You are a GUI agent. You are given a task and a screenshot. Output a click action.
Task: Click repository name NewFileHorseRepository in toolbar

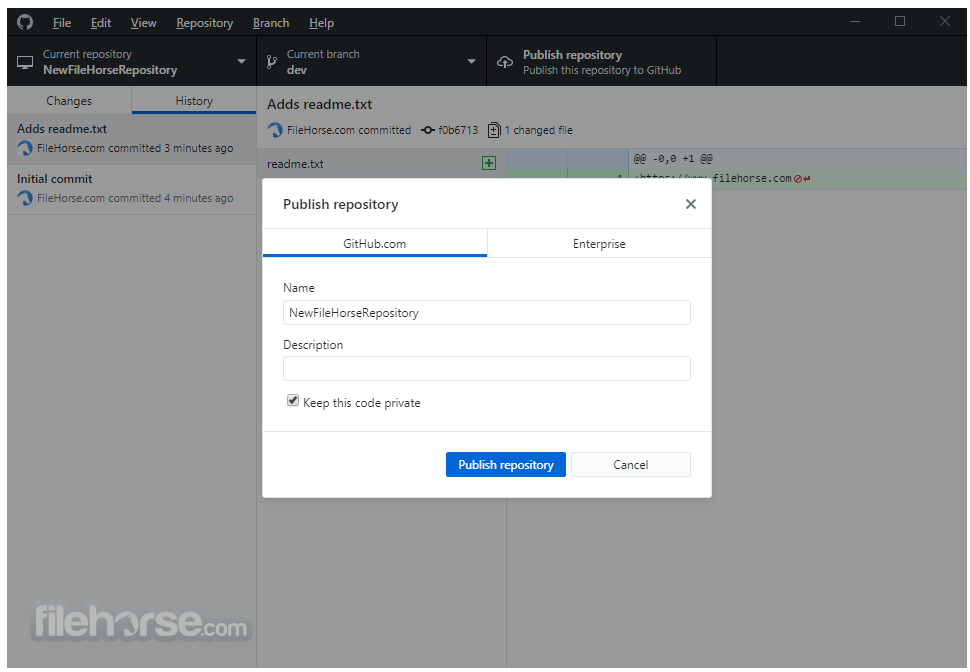coord(110,70)
